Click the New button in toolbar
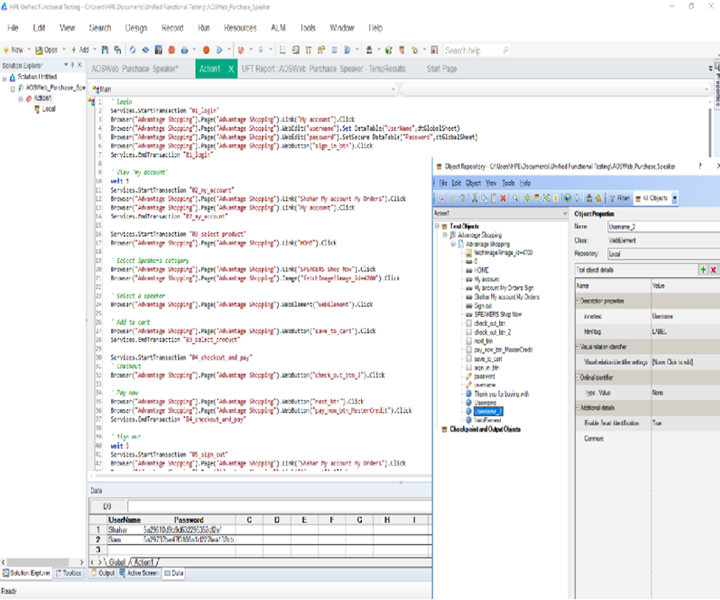Screen dimensions: 720x600 pyautogui.click(x=13, y=50)
